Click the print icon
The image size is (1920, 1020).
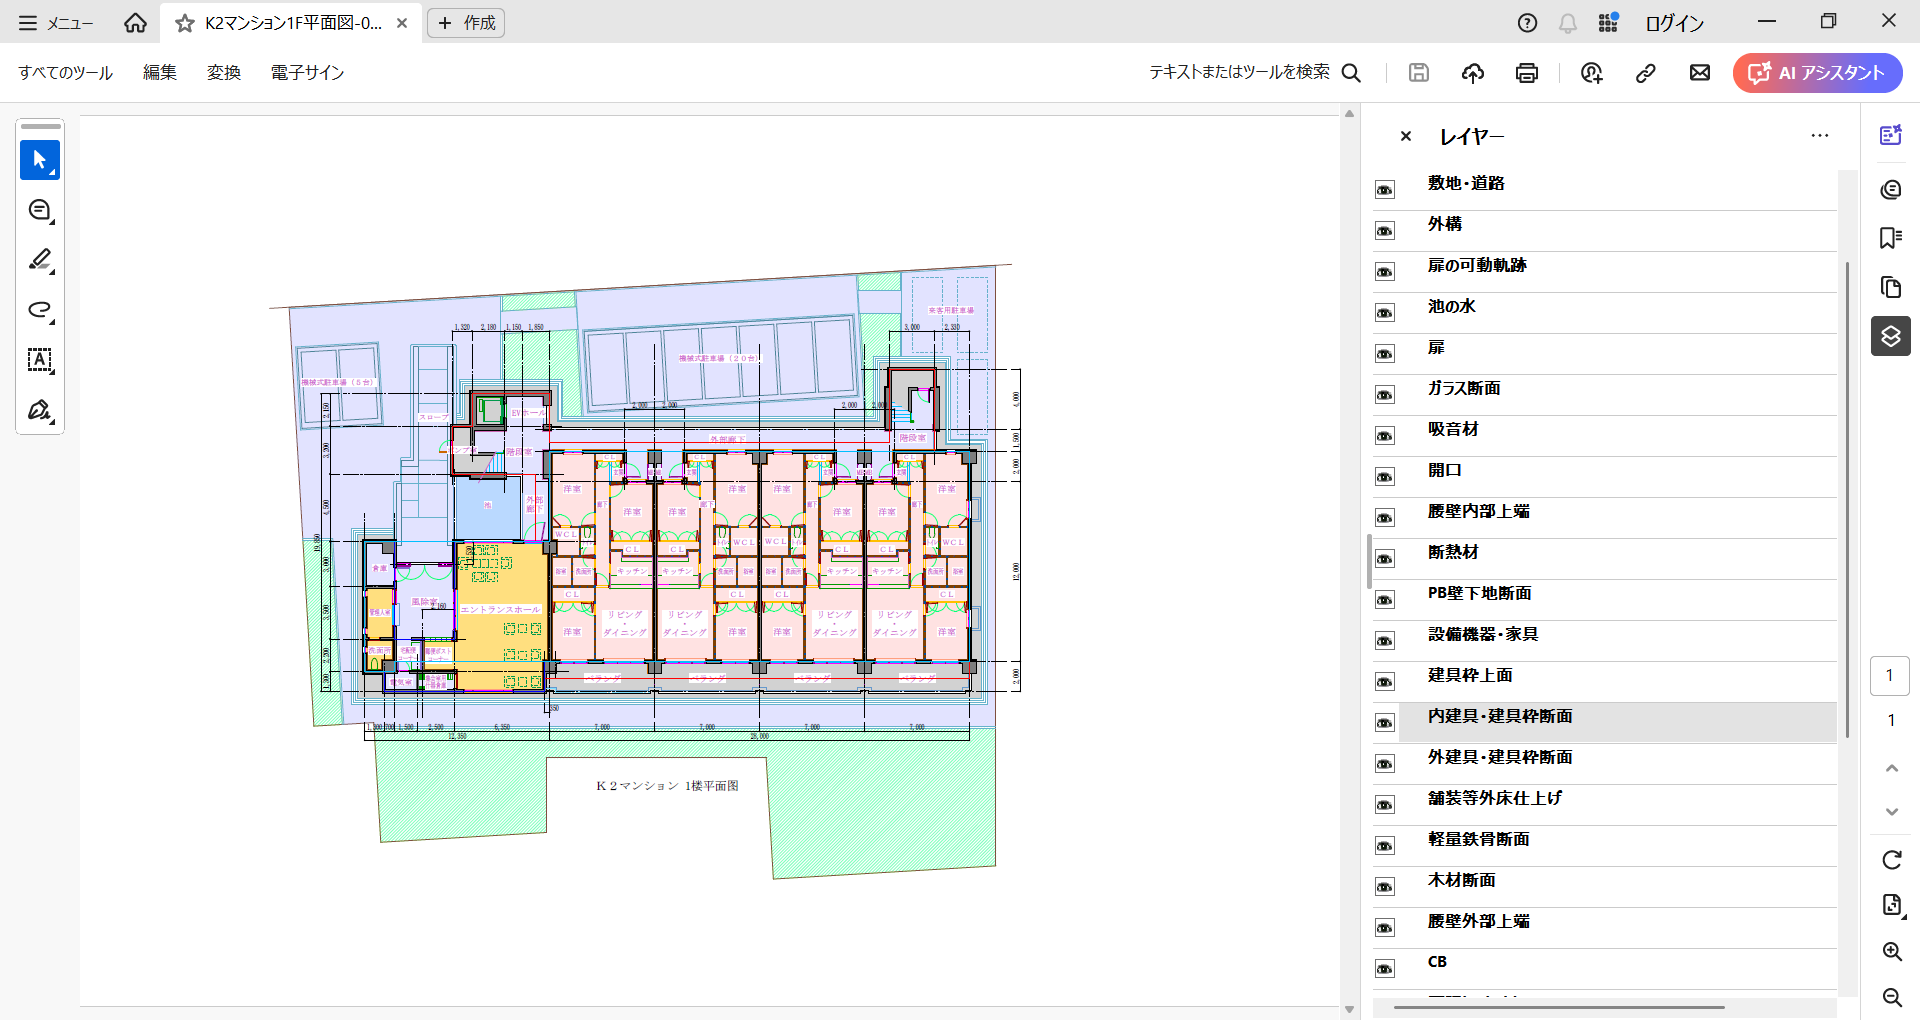pos(1526,73)
